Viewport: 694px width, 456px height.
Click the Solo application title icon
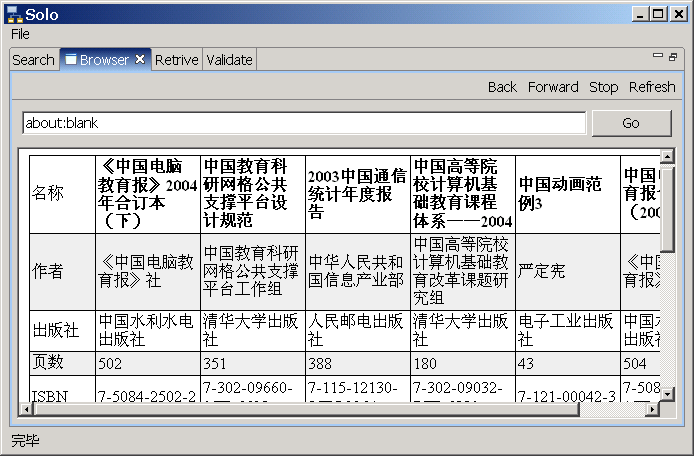pyautogui.click(x=15, y=15)
